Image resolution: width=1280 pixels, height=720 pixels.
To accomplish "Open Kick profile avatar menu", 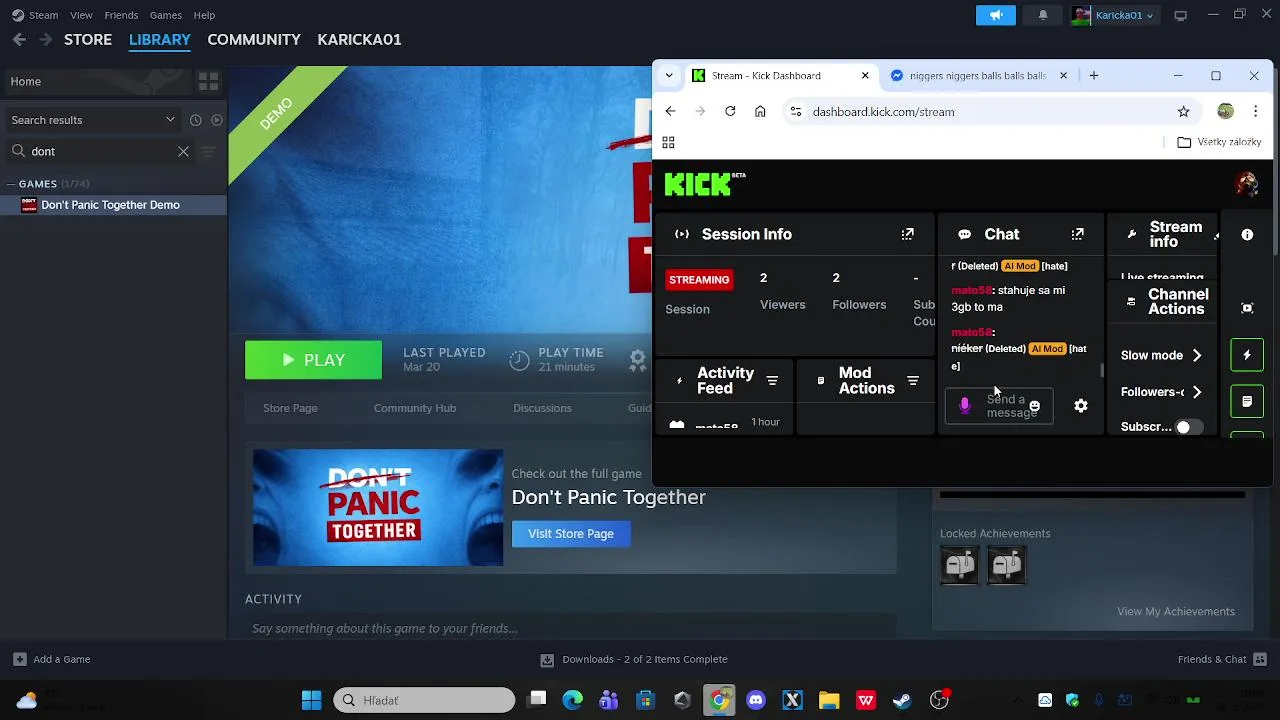I will tap(1246, 184).
